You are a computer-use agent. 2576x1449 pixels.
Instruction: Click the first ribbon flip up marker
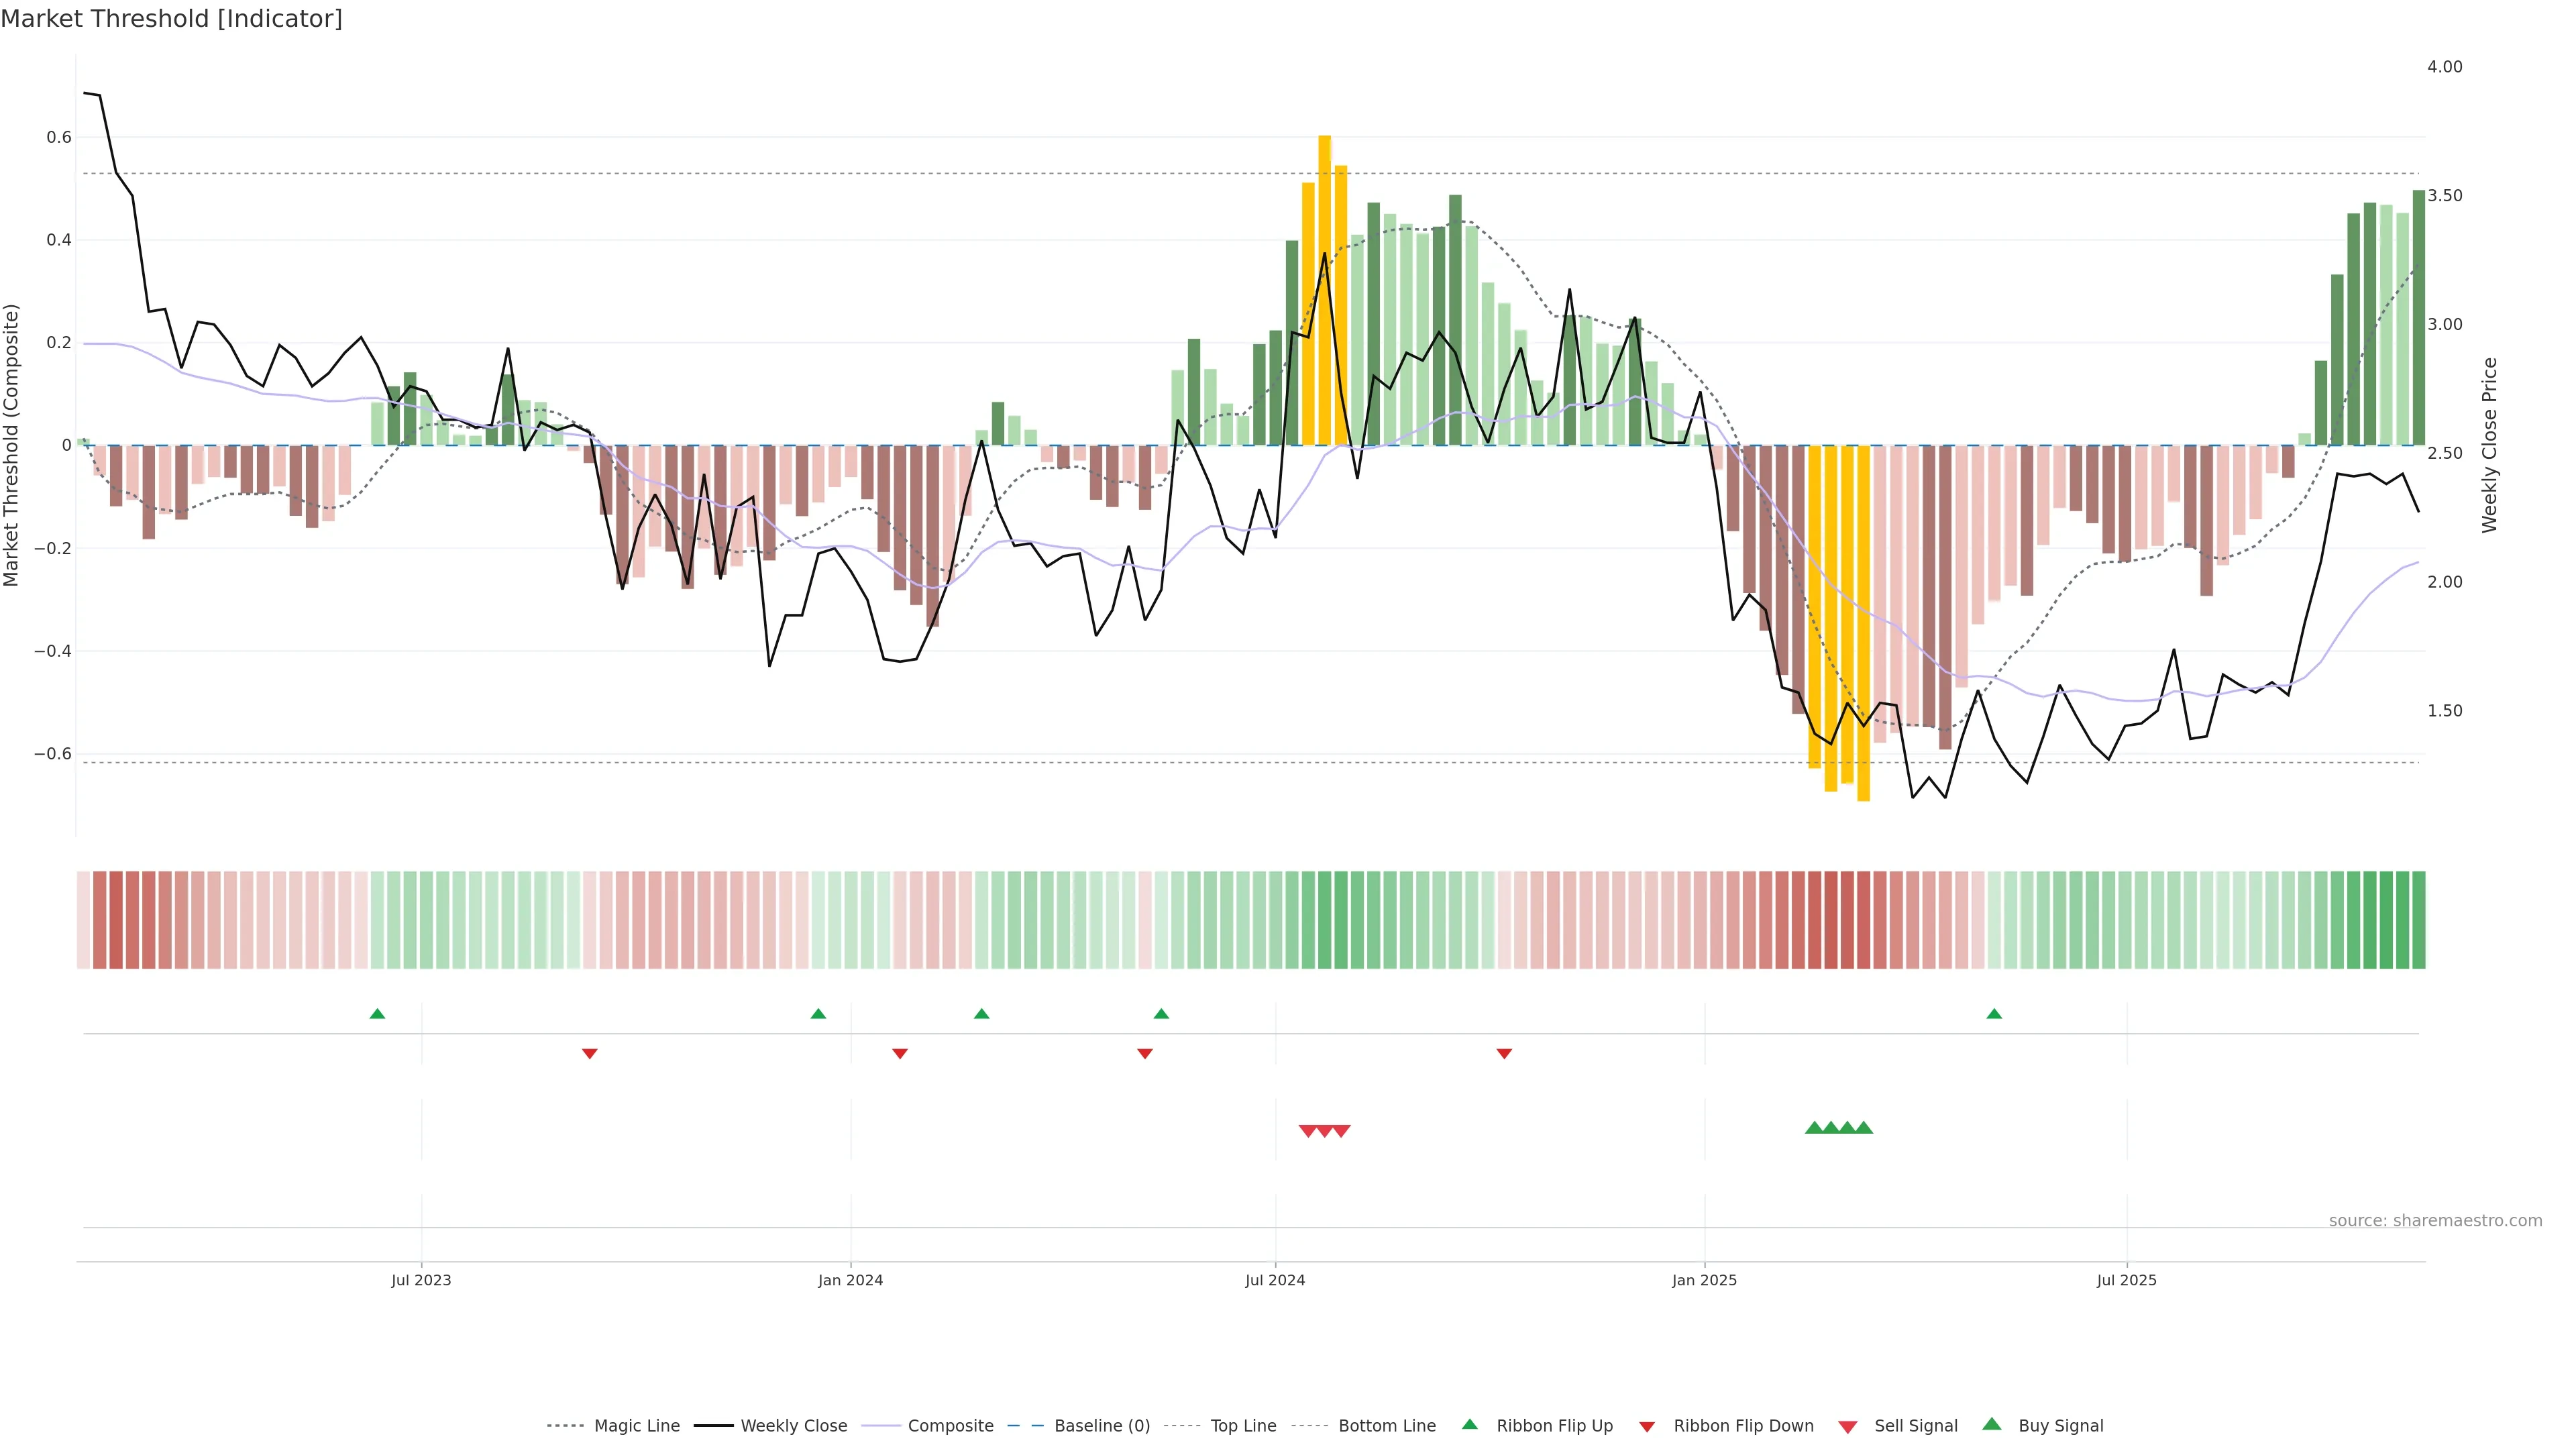pos(377,1014)
